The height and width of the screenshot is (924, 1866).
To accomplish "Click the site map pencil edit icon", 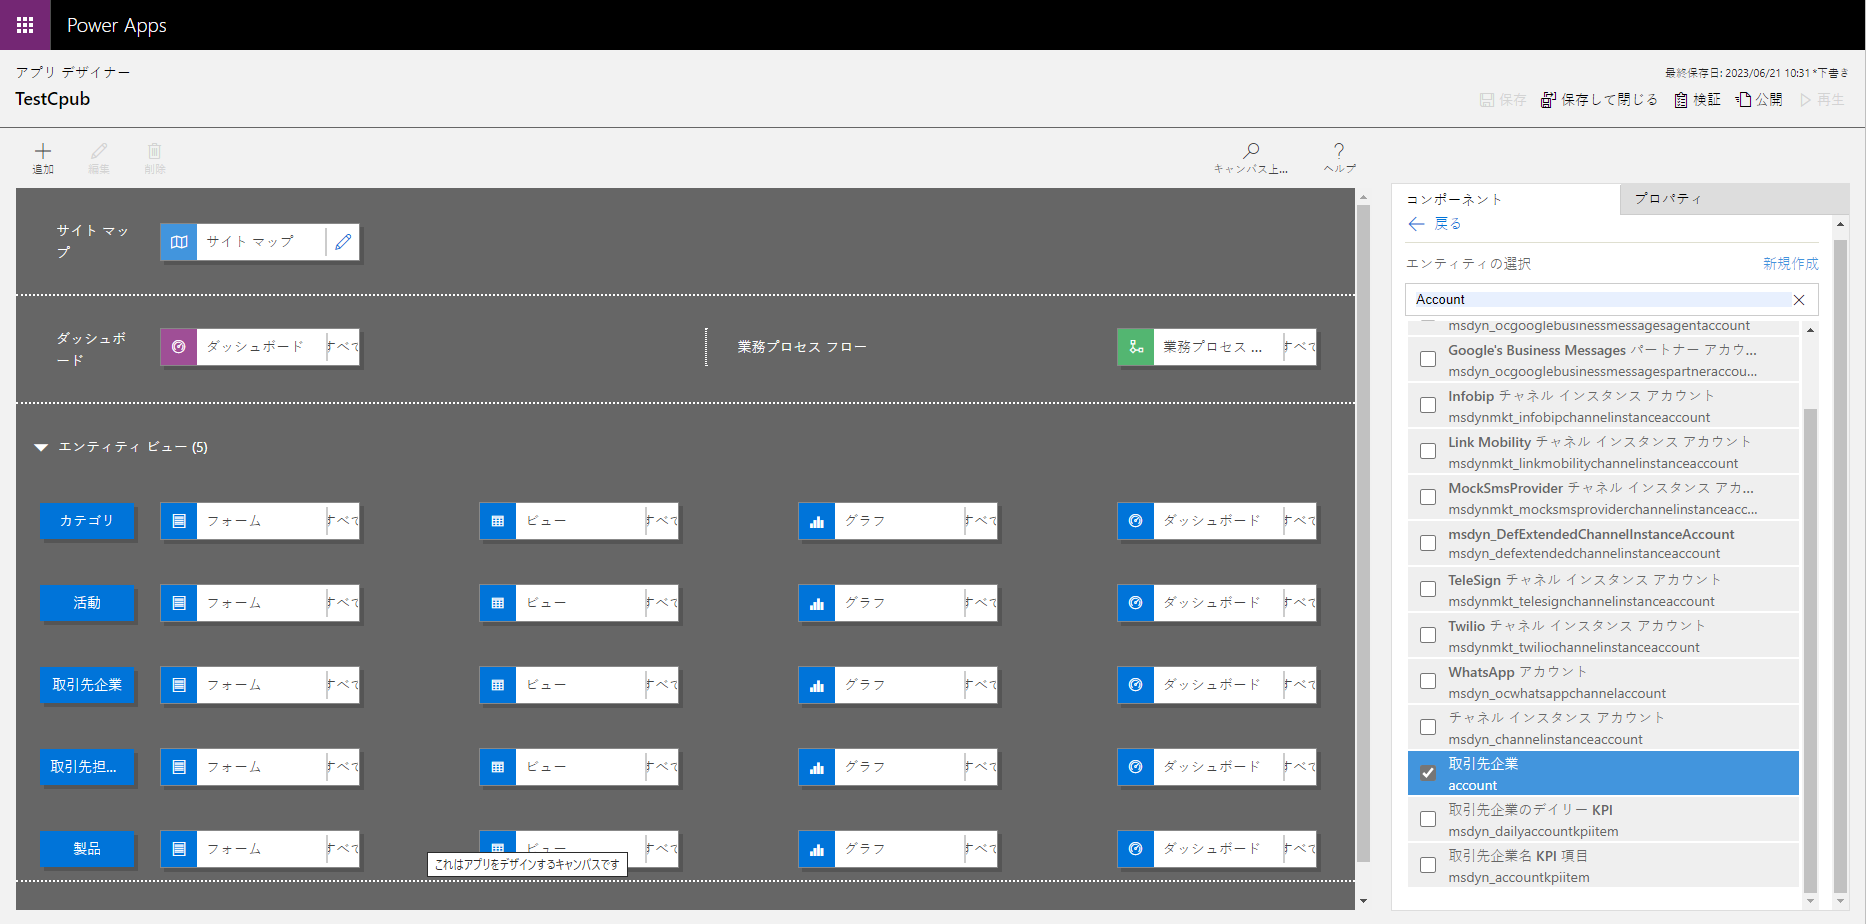I will coord(343,242).
